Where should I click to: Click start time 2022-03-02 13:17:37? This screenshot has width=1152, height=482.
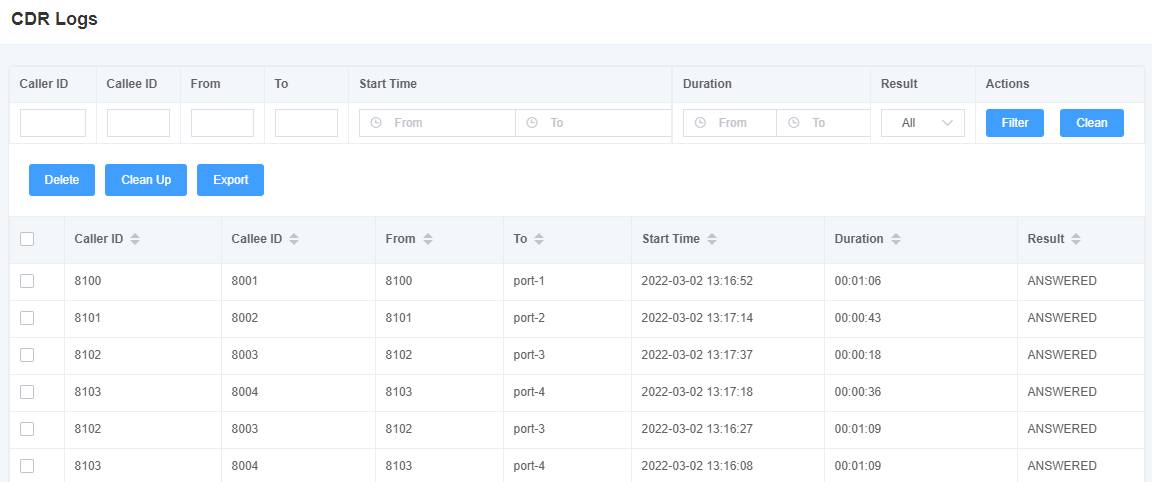tap(697, 355)
